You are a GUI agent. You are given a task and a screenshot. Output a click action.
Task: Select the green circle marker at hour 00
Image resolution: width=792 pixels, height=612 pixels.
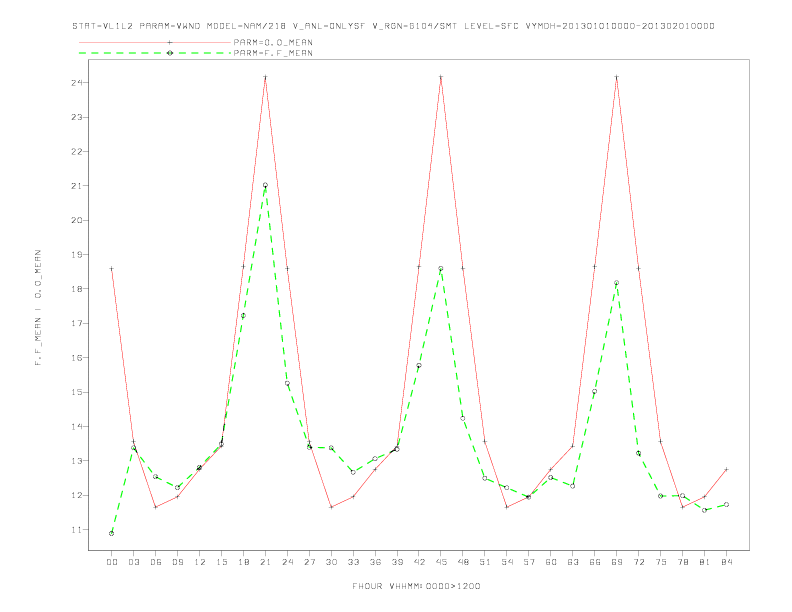(x=112, y=533)
